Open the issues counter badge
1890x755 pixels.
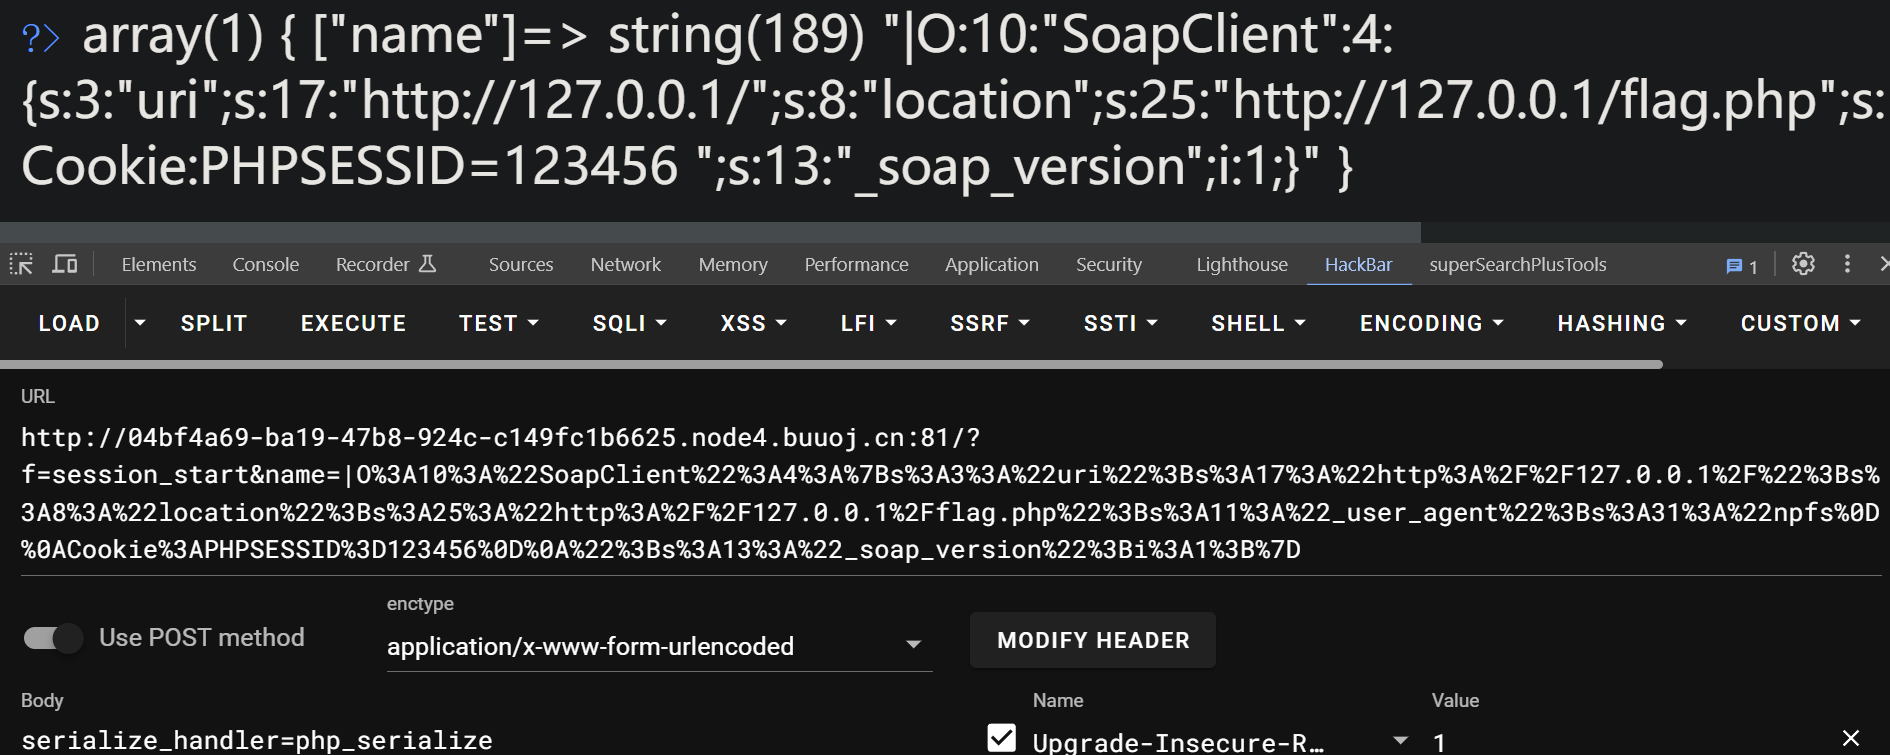[1742, 266]
